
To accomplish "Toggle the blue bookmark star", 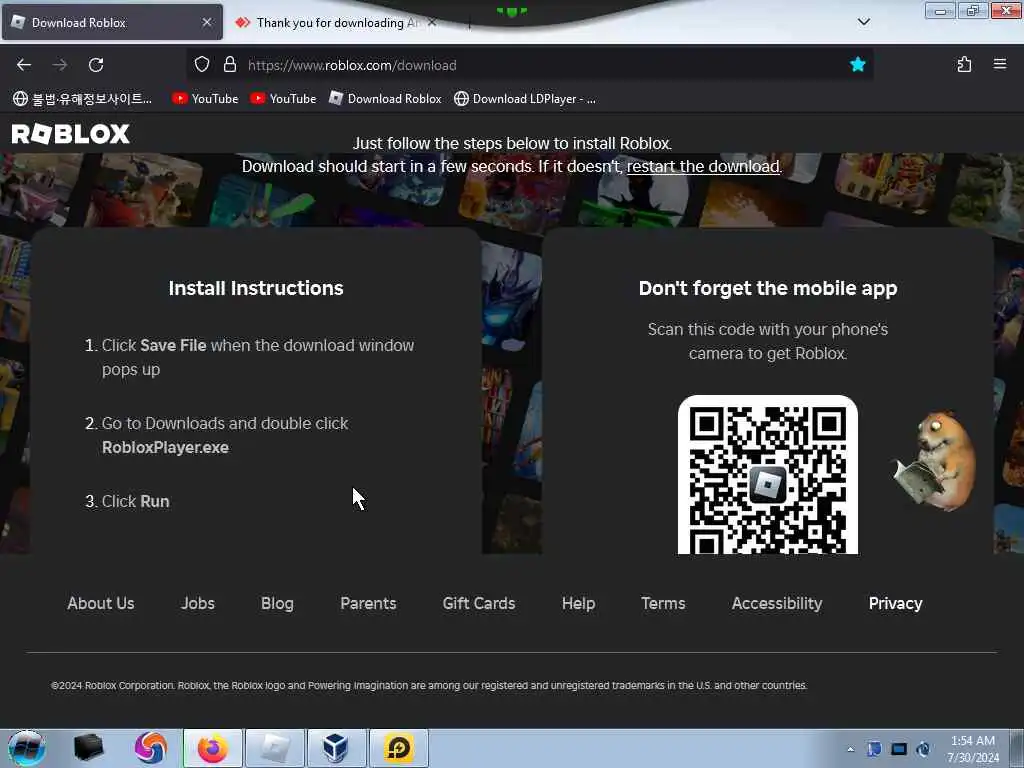I will (x=857, y=65).
